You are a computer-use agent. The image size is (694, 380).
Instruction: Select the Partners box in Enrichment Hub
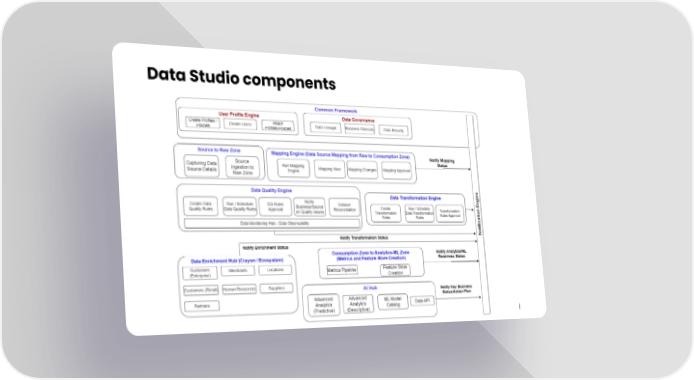click(x=202, y=306)
